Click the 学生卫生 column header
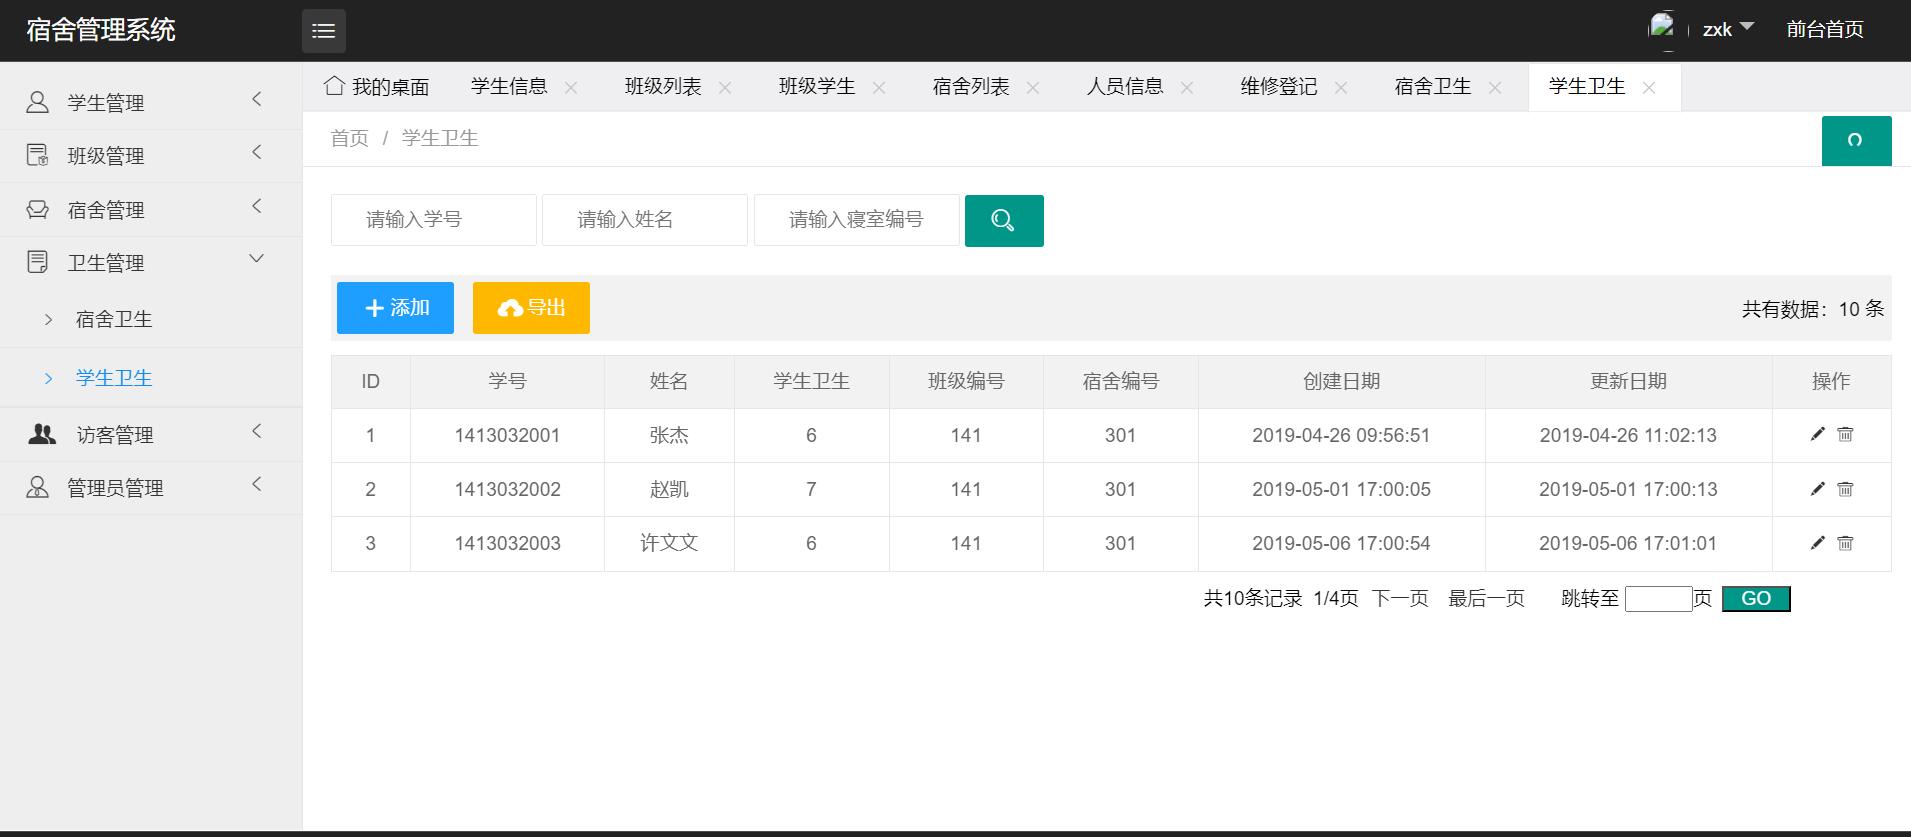The image size is (1911, 837). (x=811, y=381)
